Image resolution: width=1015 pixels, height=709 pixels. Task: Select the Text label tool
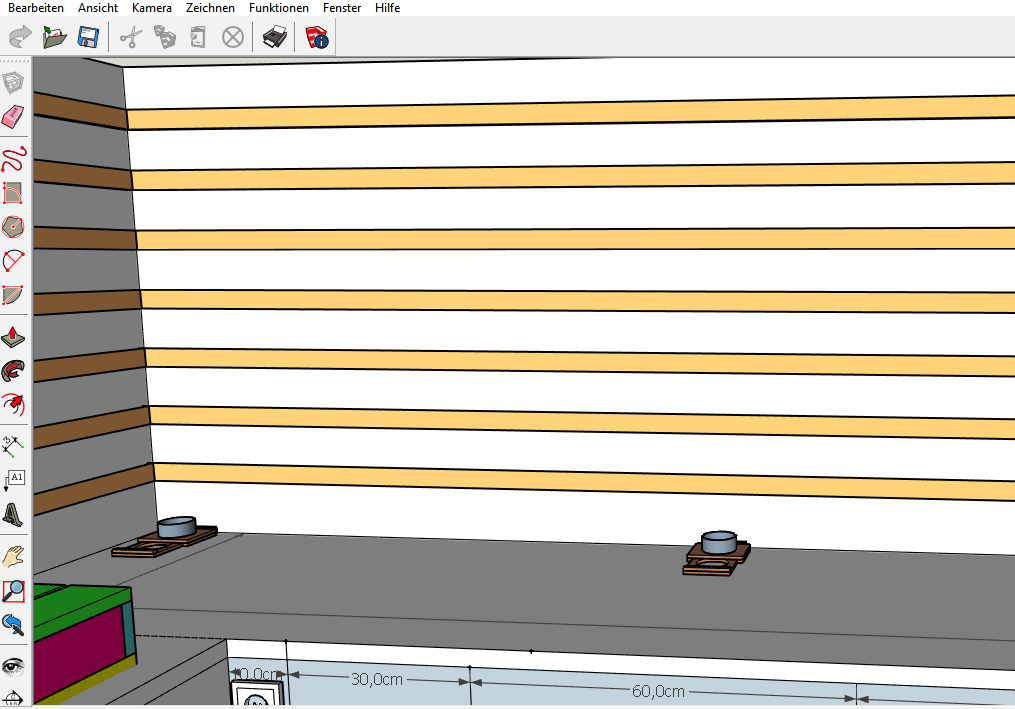coord(14,478)
